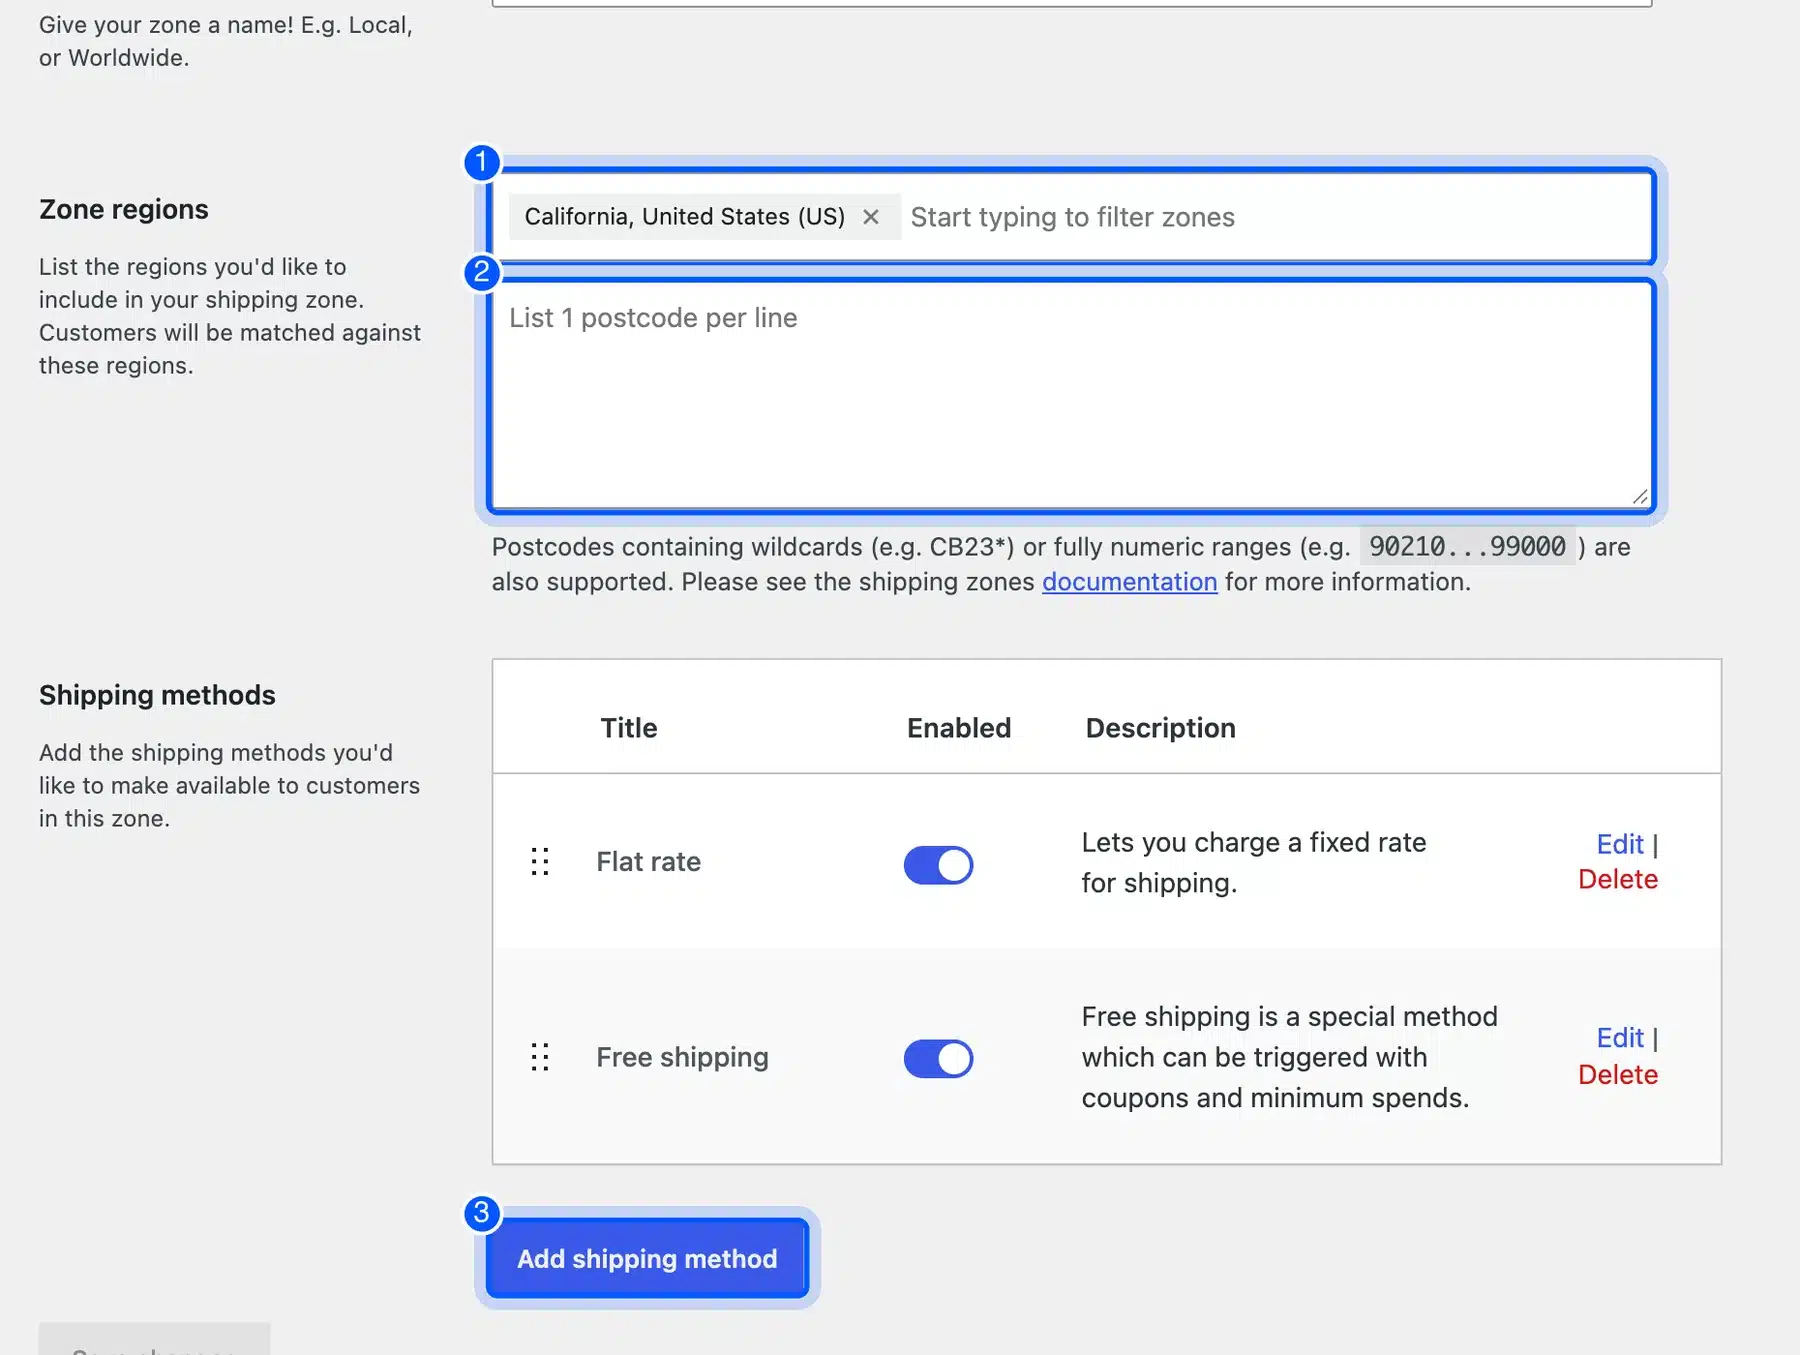The width and height of the screenshot is (1800, 1355).
Task: Focus the postcode list textarea
Action: [x=1071, y=396]
